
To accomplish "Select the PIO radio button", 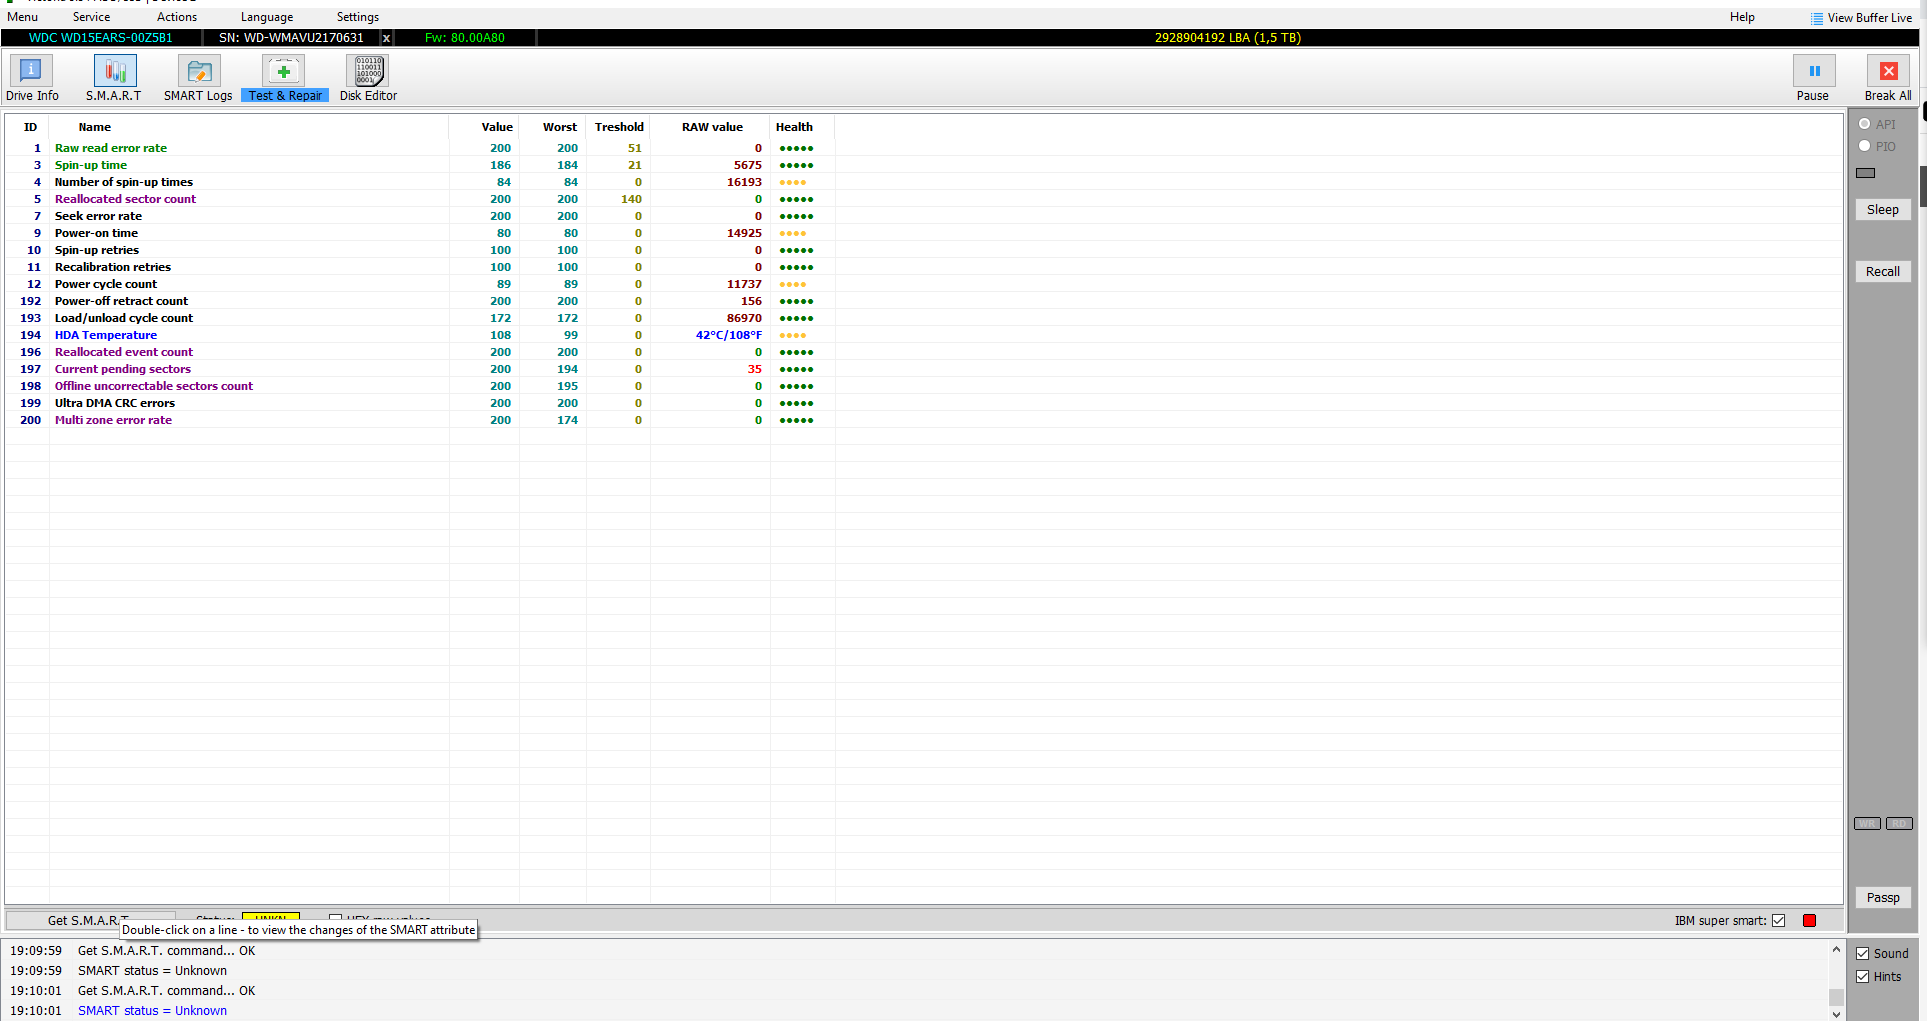I will tap(1864, 146).
